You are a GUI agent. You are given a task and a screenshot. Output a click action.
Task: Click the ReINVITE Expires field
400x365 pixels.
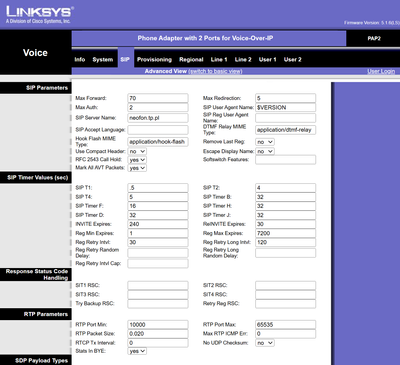(286, 224)
